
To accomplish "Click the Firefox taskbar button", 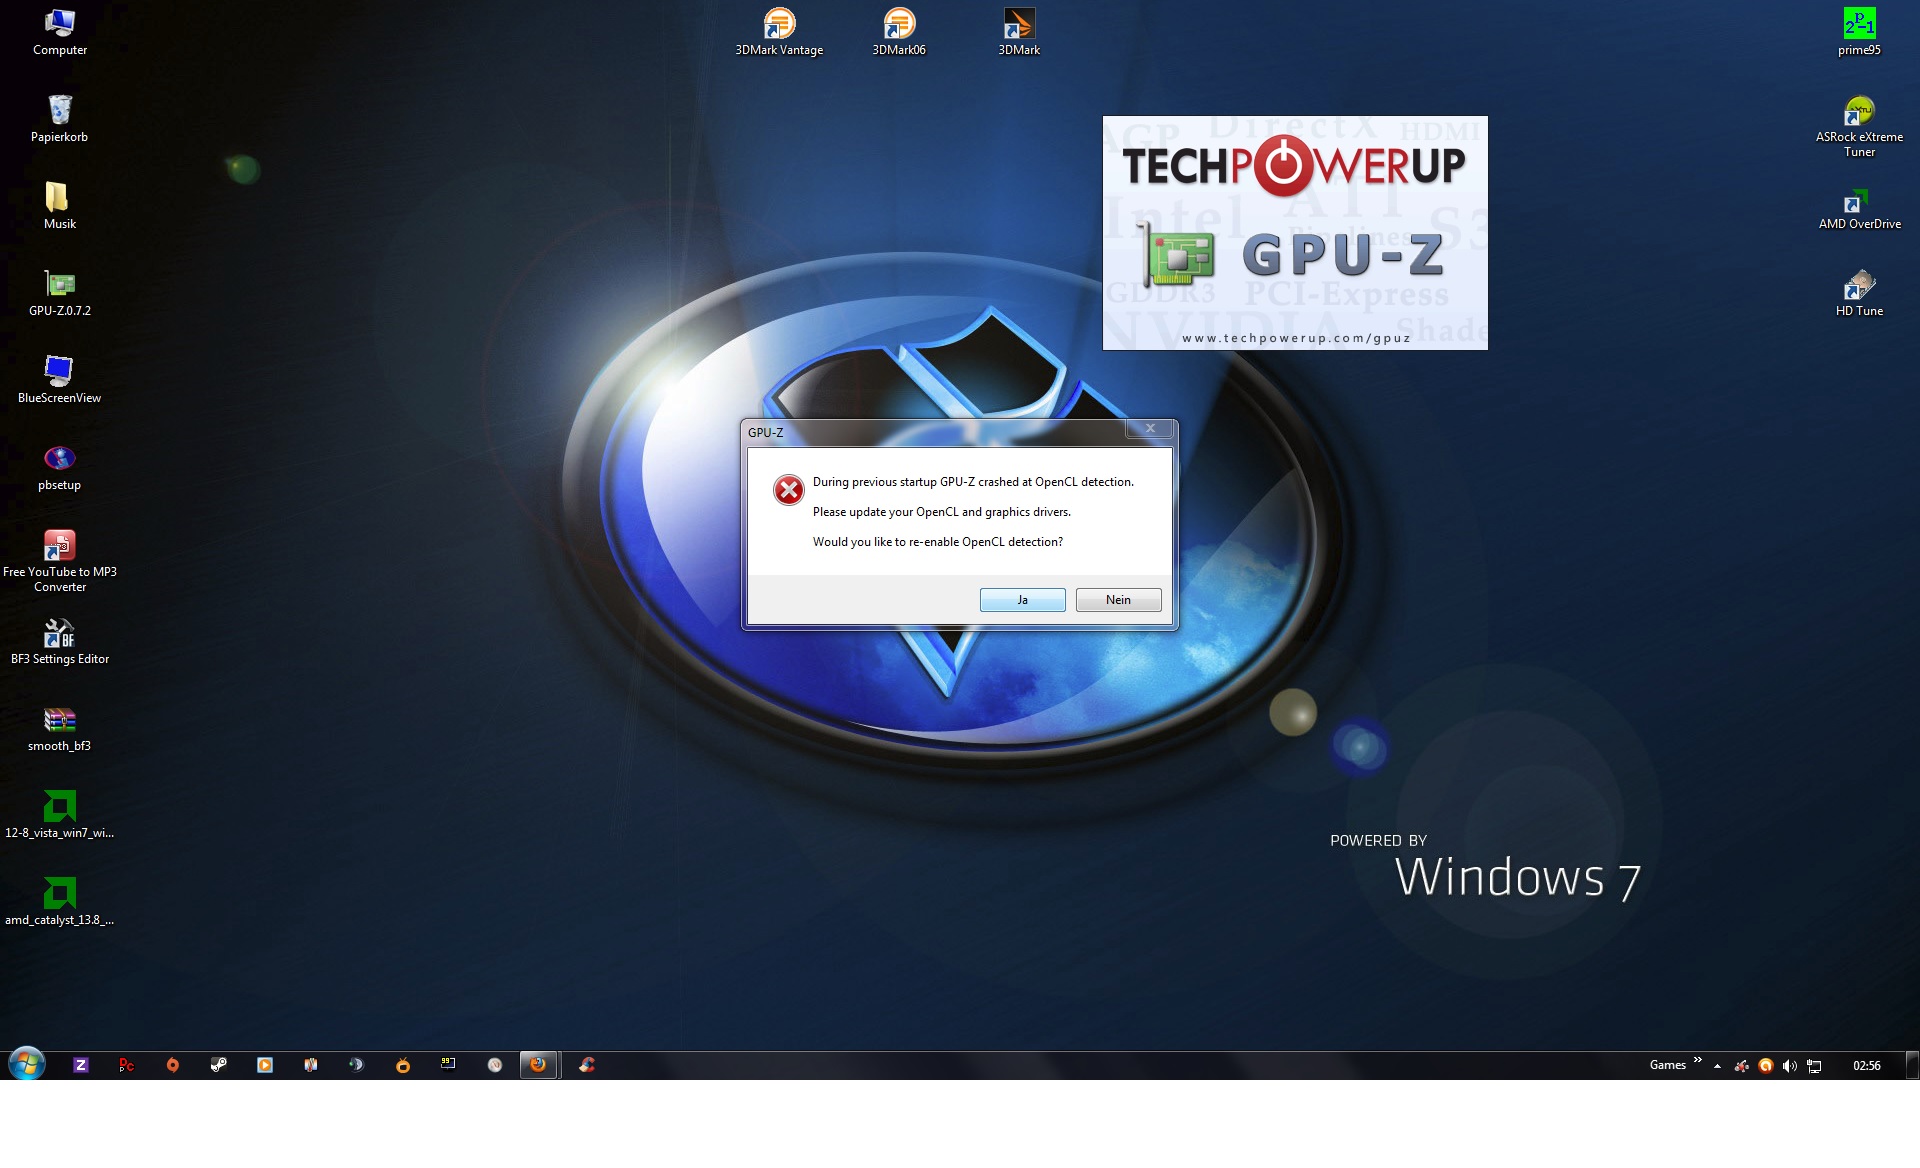I will [x=538, y=1065].
